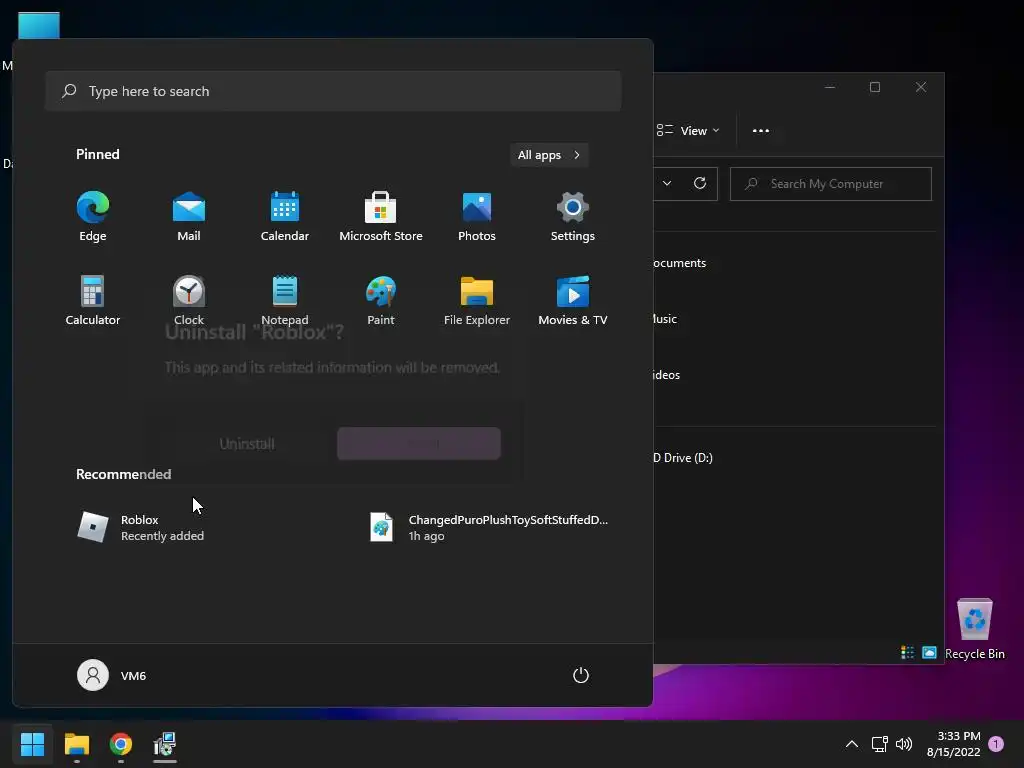Expand the View dropdown in File Explorer
This screenshot has width=1024, height=768.
tap(688, 131)
